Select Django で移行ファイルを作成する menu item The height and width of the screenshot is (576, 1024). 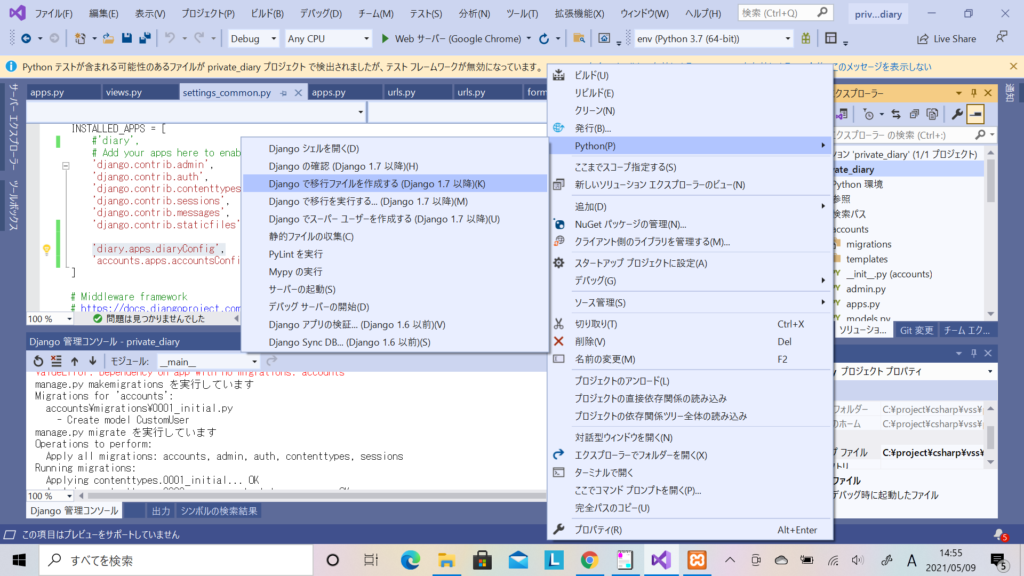[394, 184]
